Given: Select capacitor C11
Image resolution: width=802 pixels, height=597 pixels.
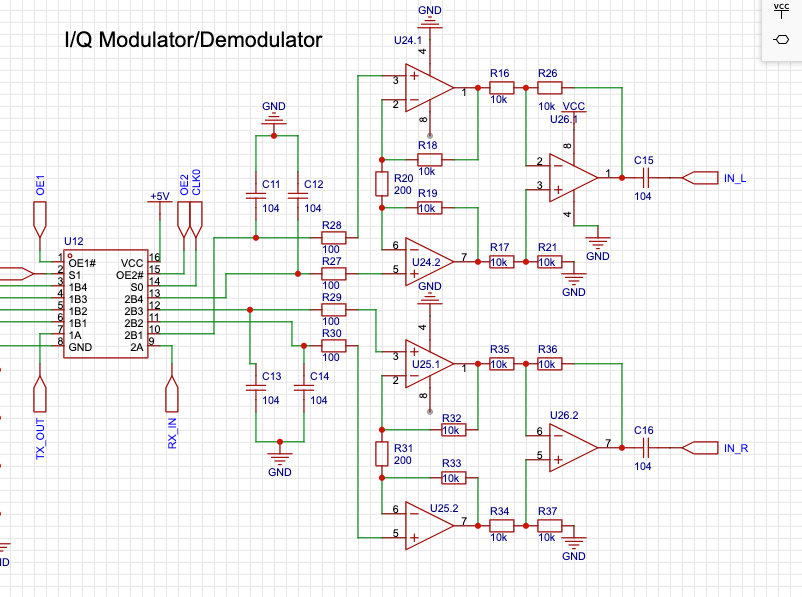Looking at the screenshot, I should click(x=257, y=199).
